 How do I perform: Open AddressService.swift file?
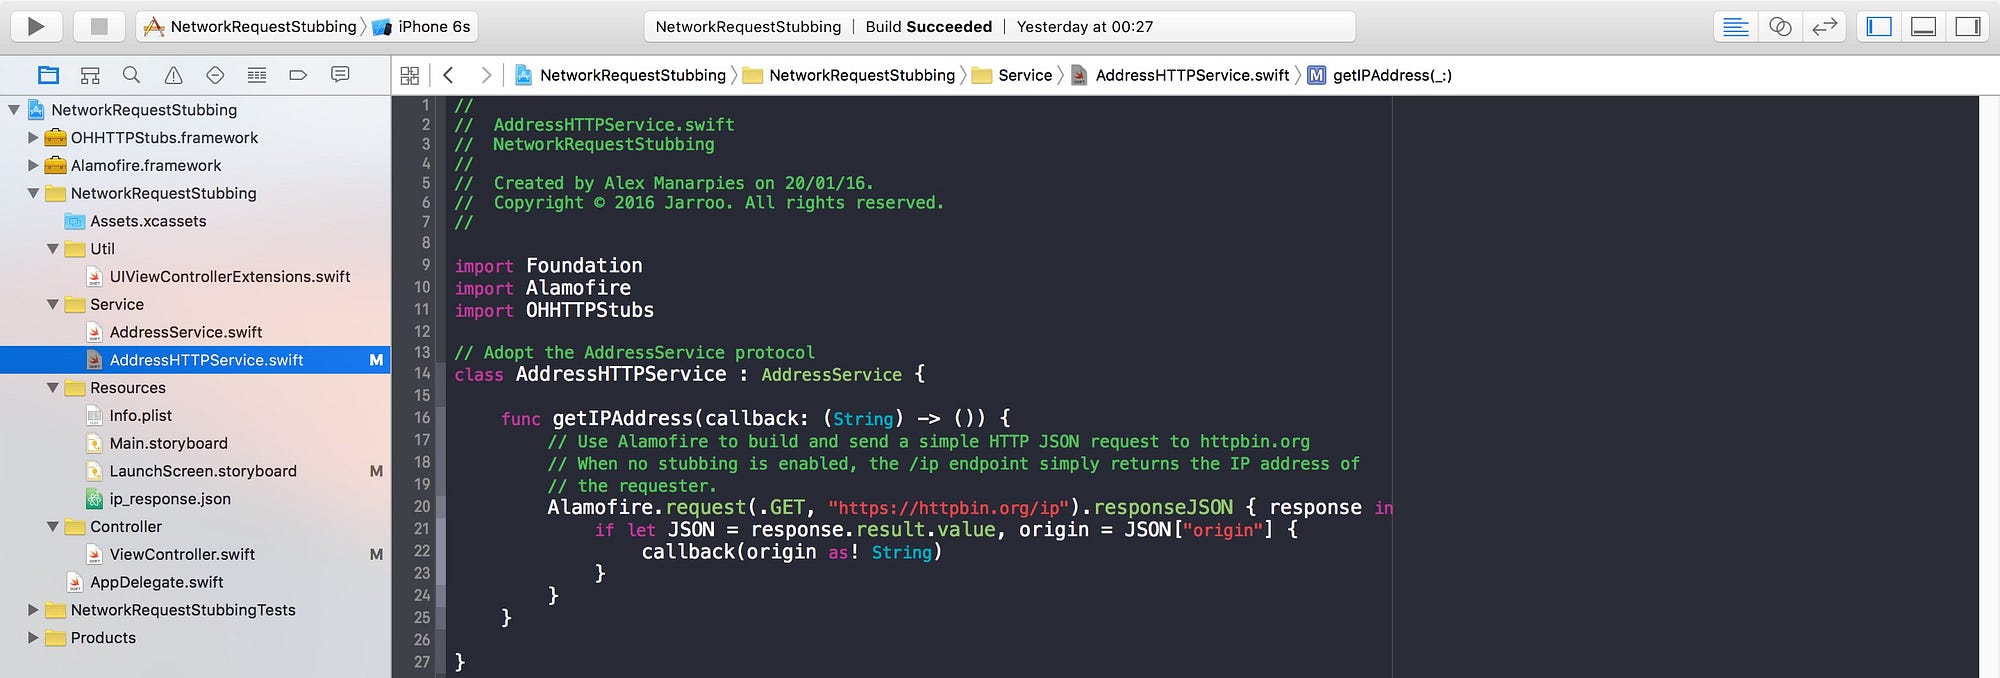pyautogui.click(x=186, y=332)
